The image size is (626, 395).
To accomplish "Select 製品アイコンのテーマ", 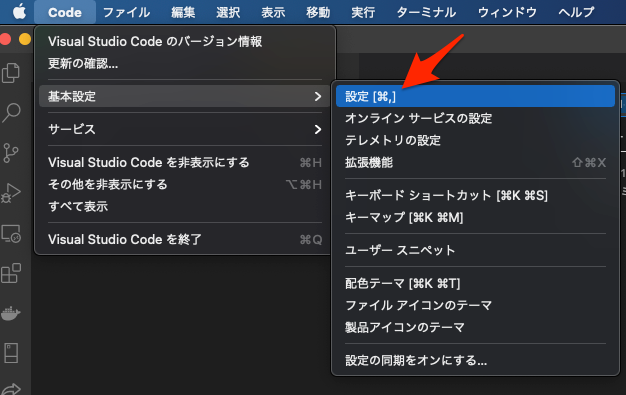I will (x=475, y=328).
